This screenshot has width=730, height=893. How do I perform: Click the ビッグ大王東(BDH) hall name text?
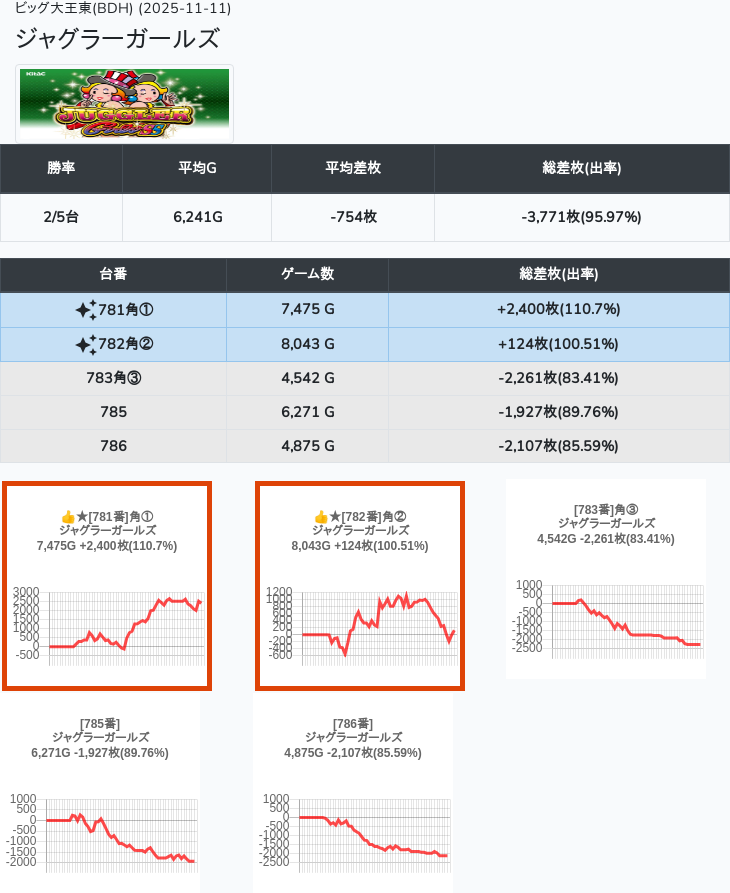point(73,9)
